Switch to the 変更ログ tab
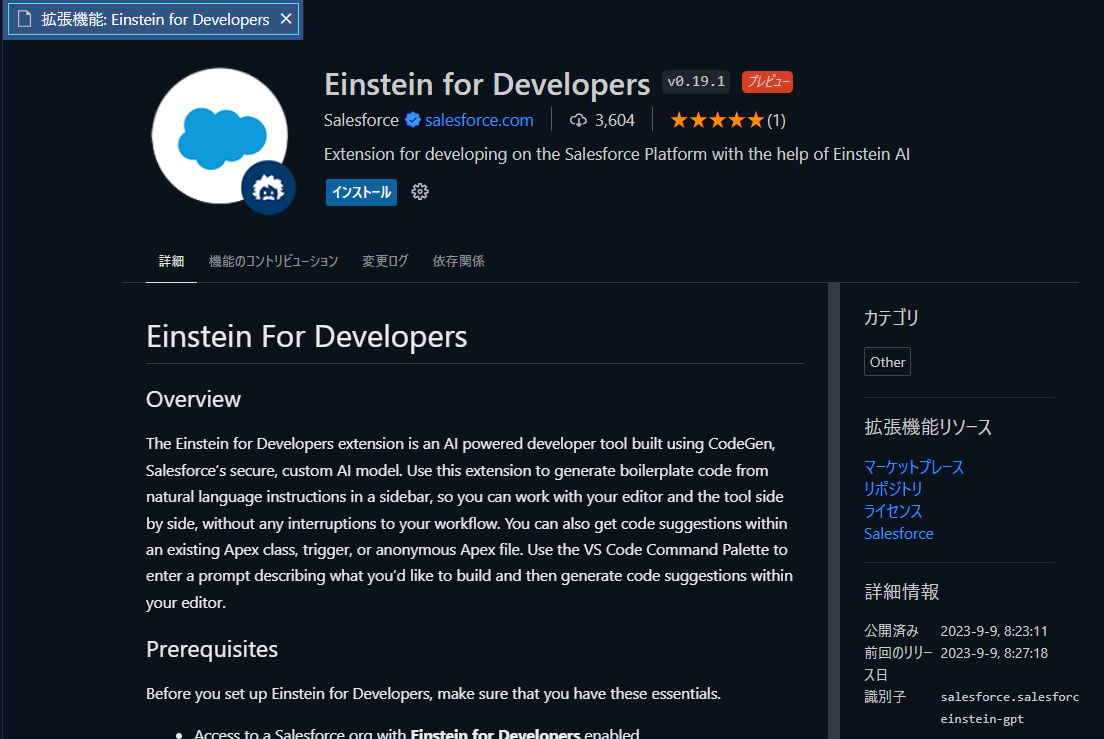1104x739 pixels. coord(384,261)
